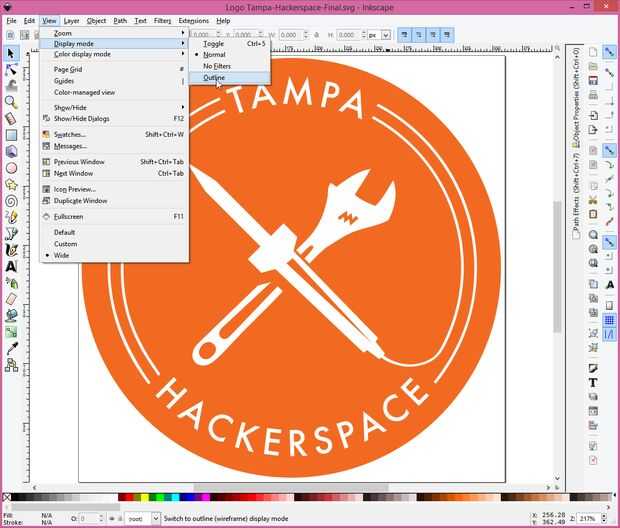Select the Star polygon tool

click(11, 184)
